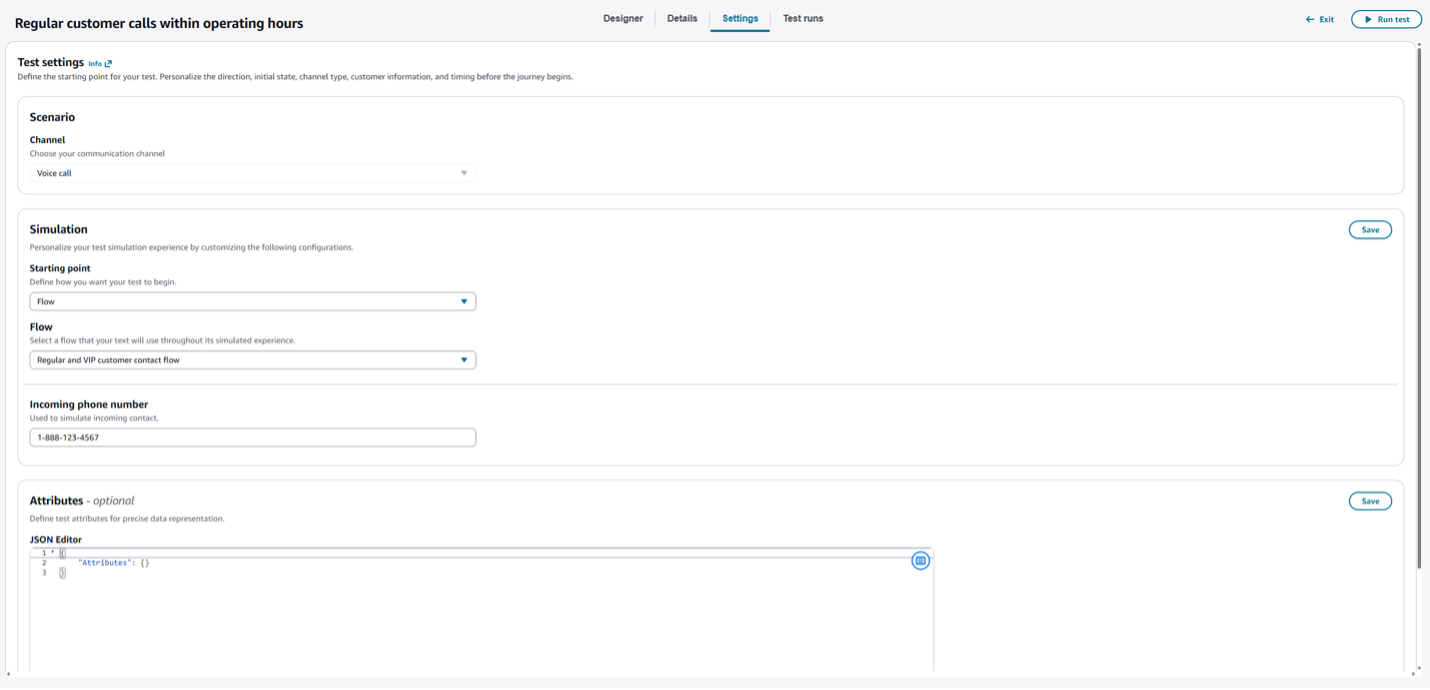1430x690 pixels.
Task: Collapse line 1 fold arrow in JSON Editor
Action: click(x=52, y=552)
